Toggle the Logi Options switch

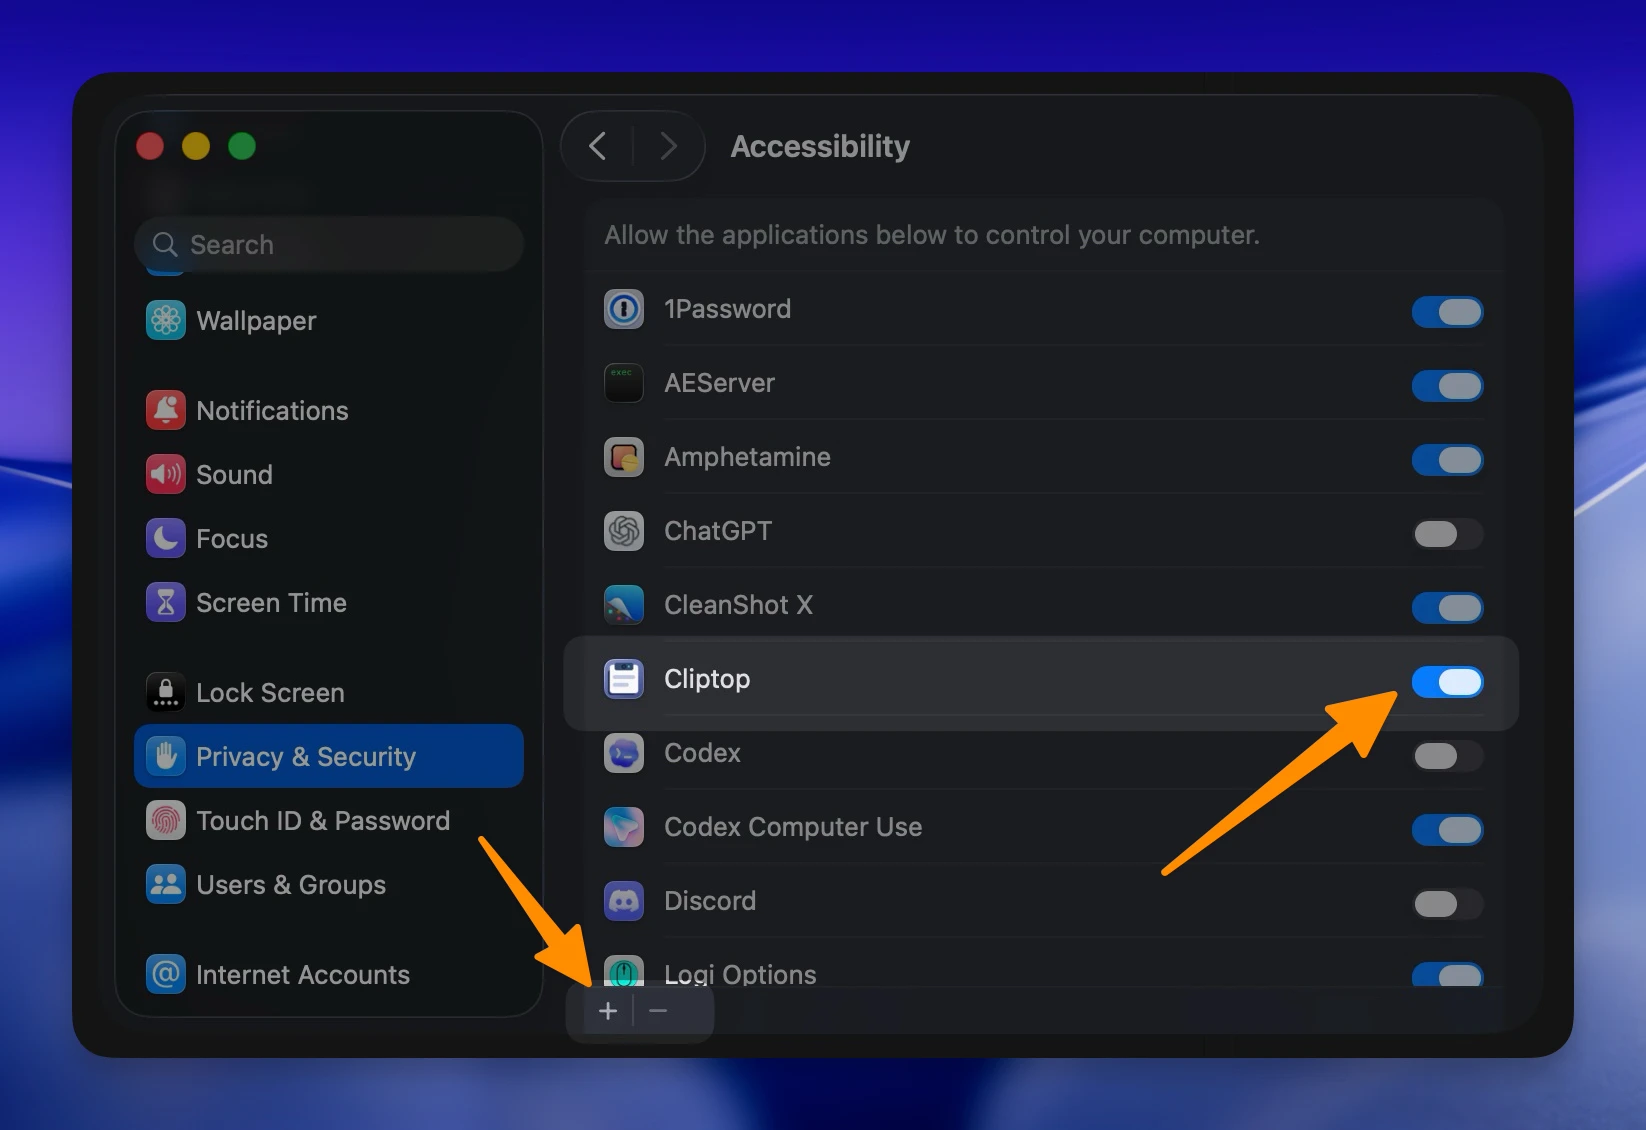click(x=1447, y=974)
